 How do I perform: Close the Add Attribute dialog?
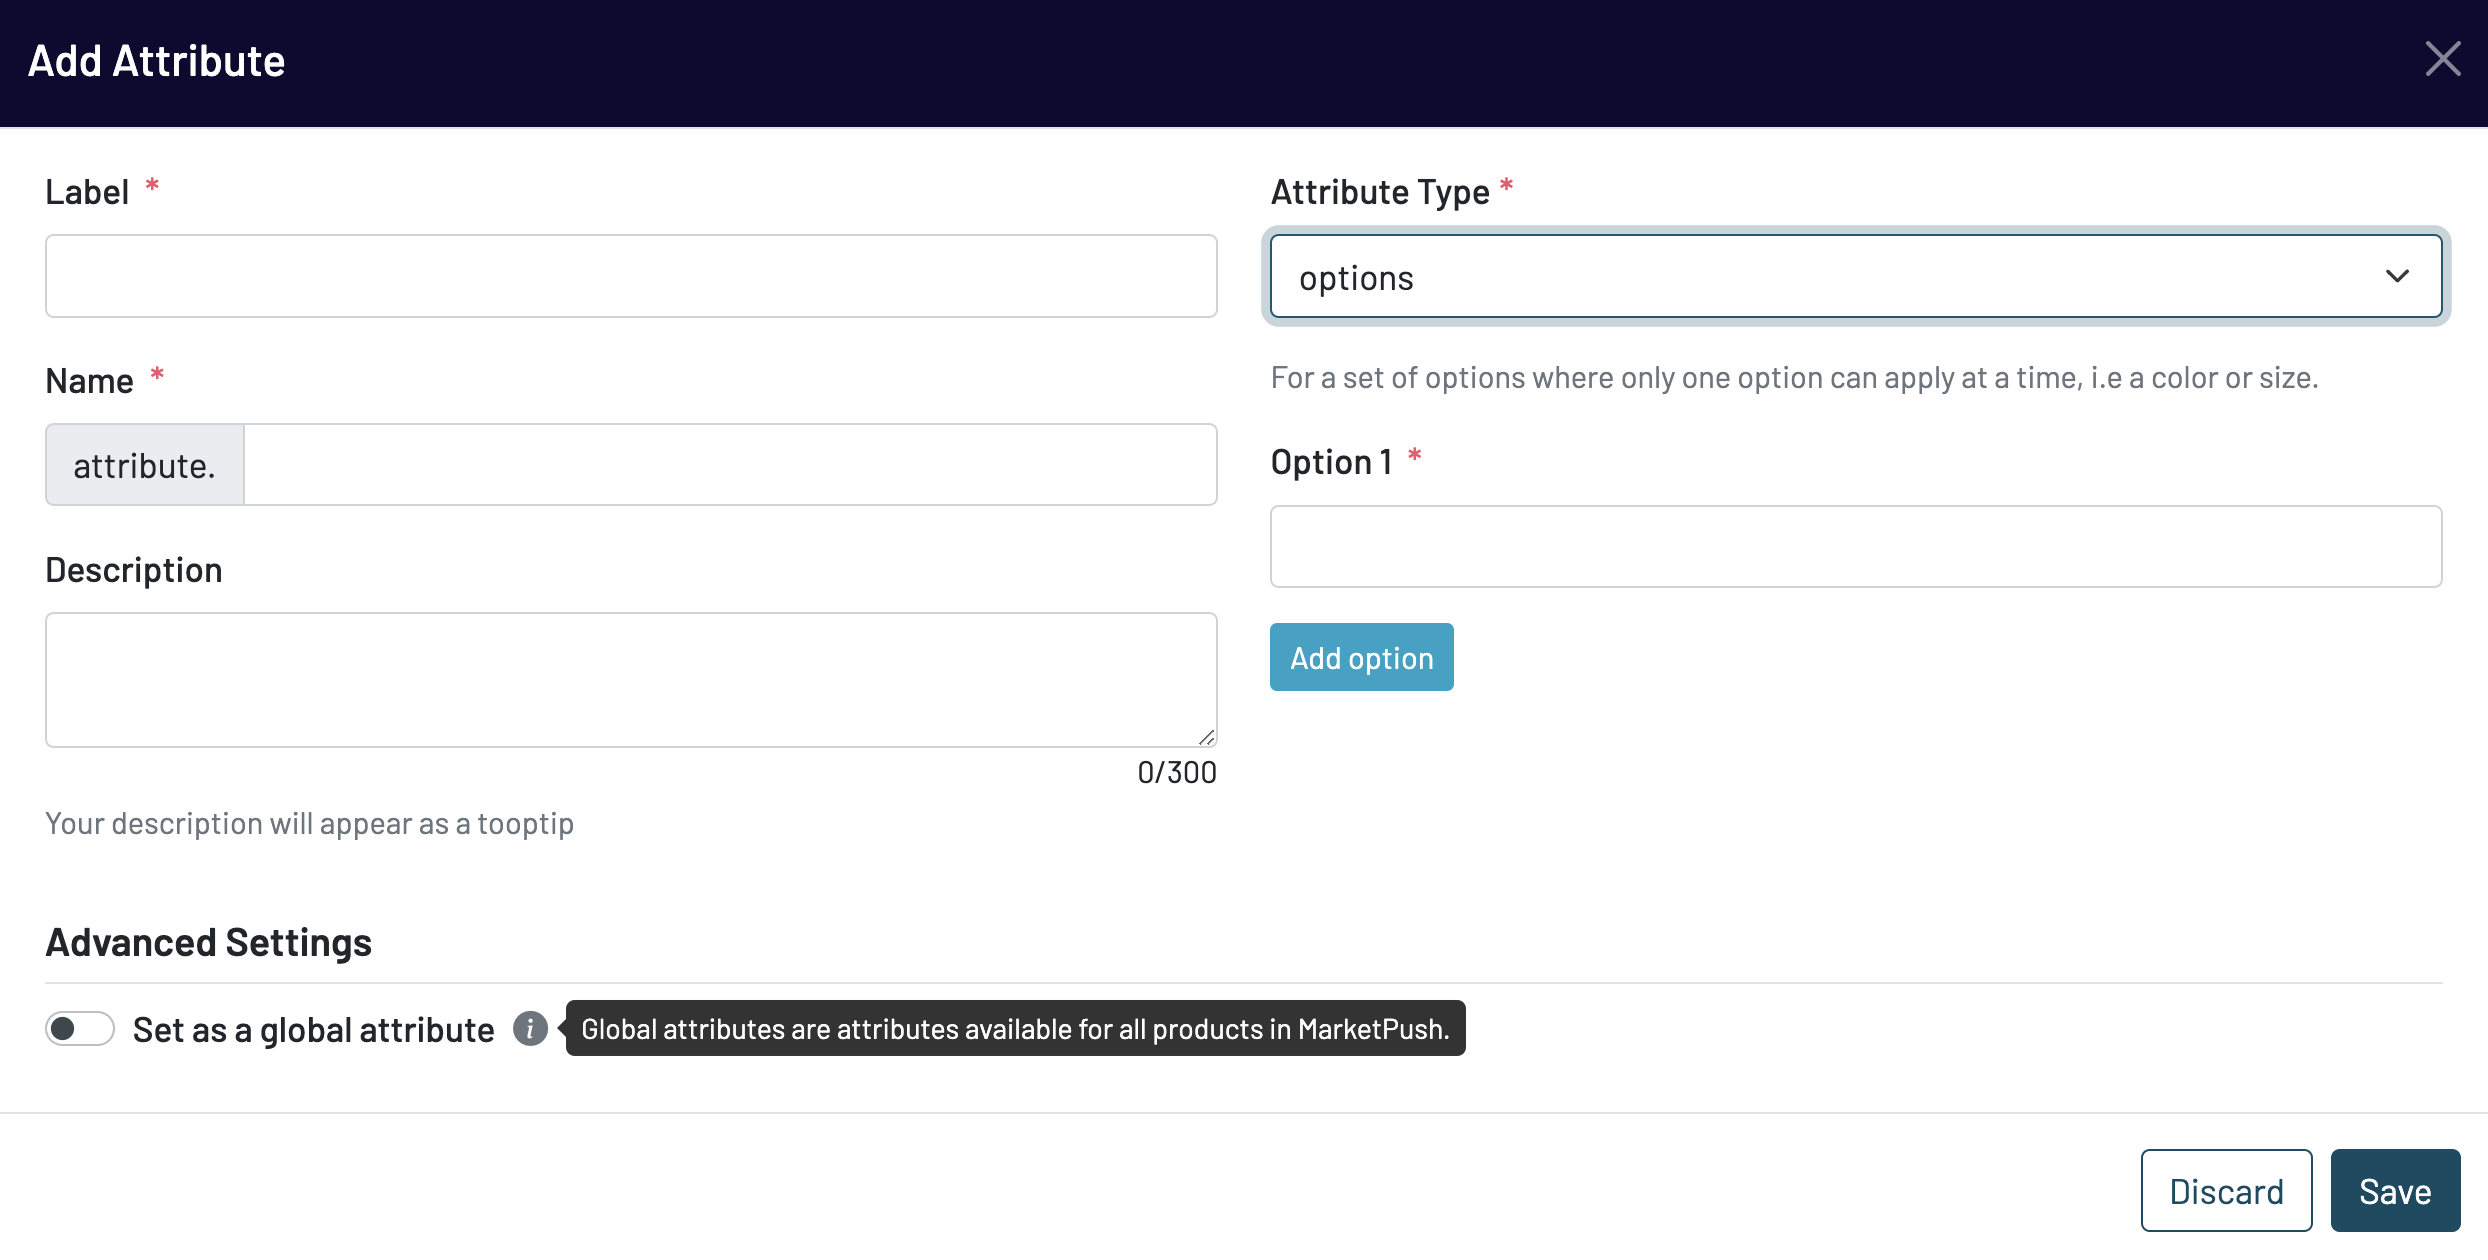2442,60
